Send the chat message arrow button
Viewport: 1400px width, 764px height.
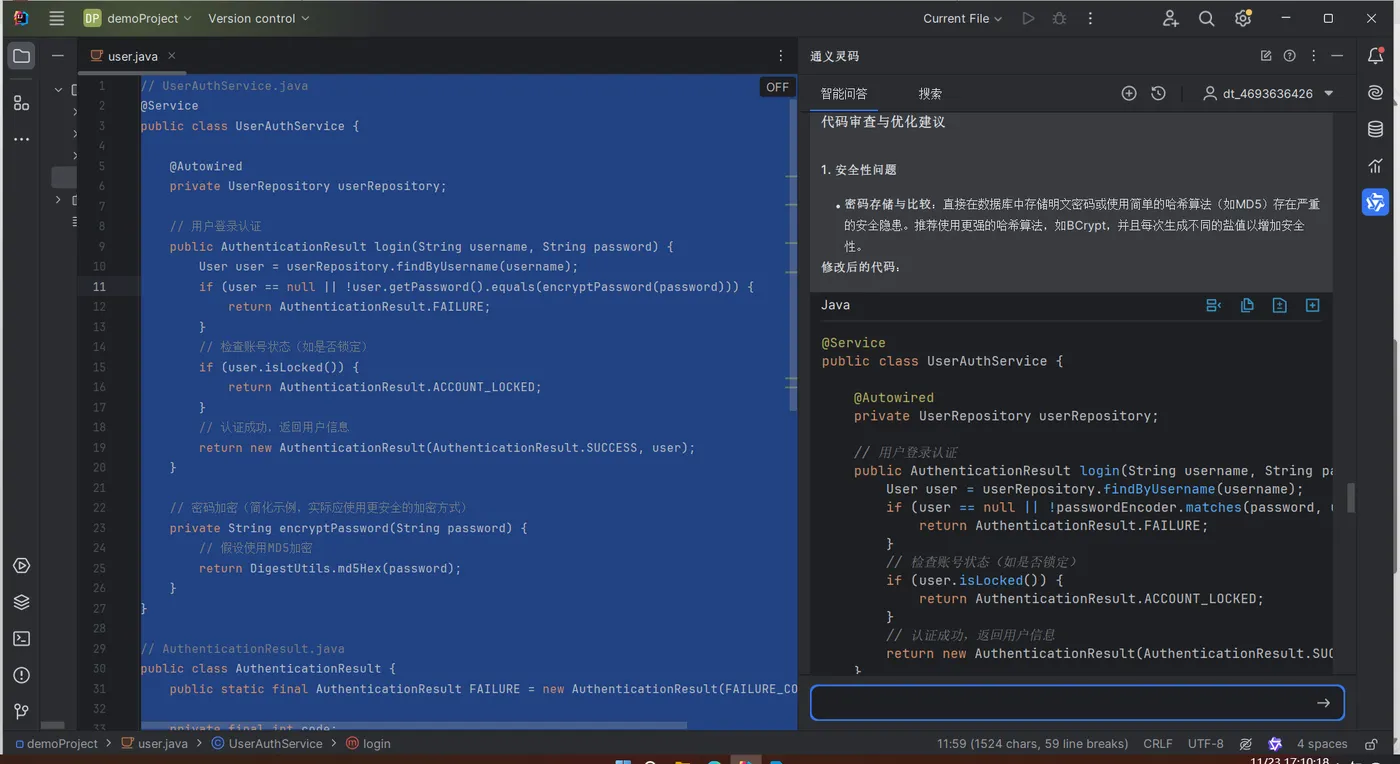1323,703
